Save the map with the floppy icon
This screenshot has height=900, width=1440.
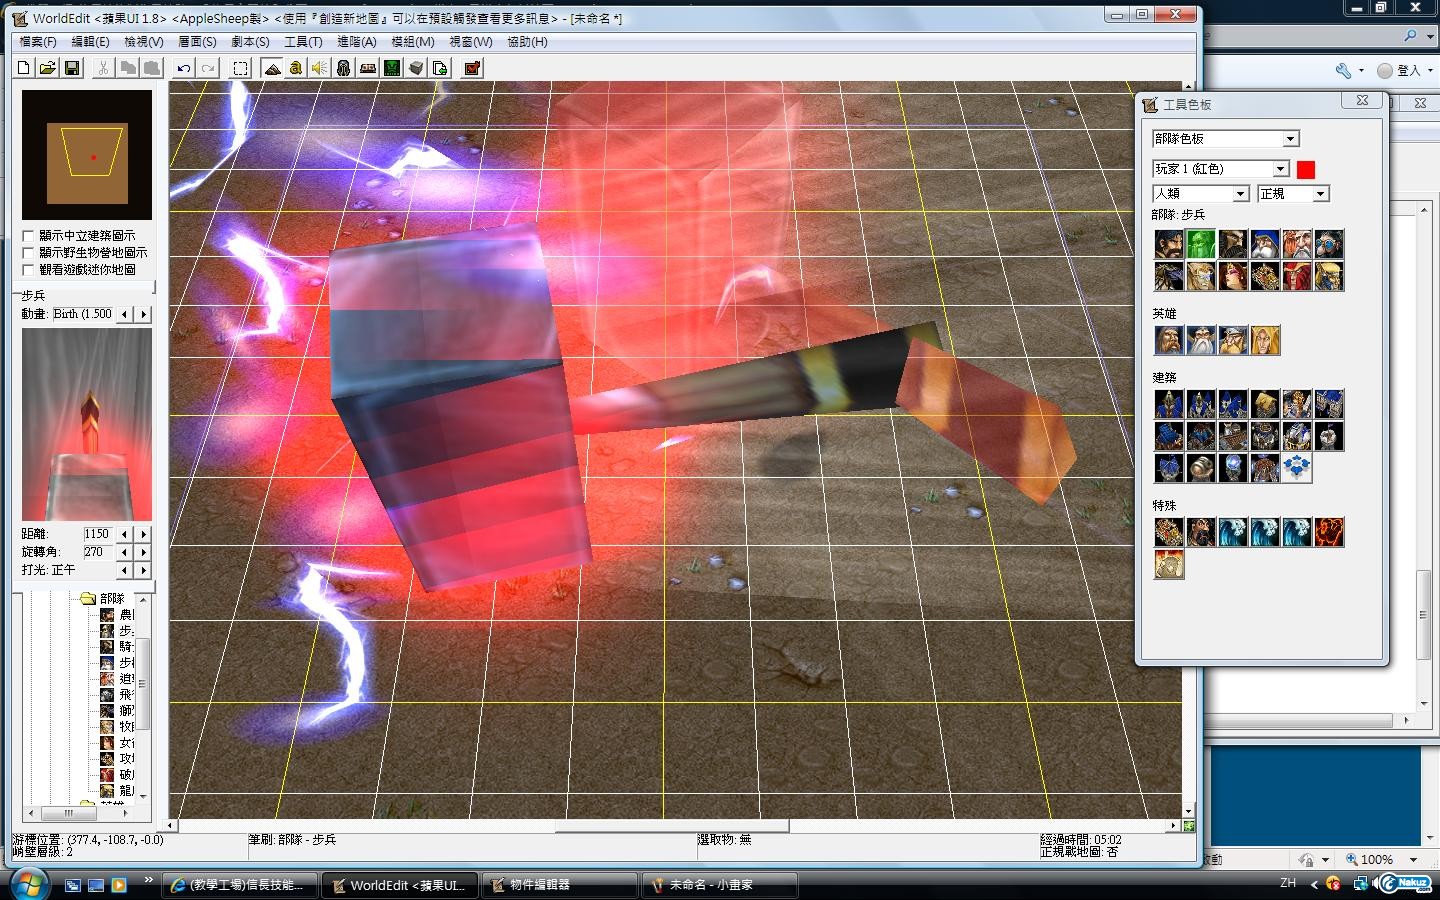tap(71, 68)
